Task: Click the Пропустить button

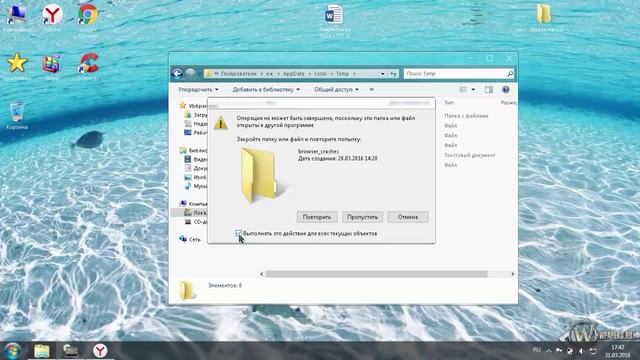Action: pyautogui.click(x=362, y=217)
